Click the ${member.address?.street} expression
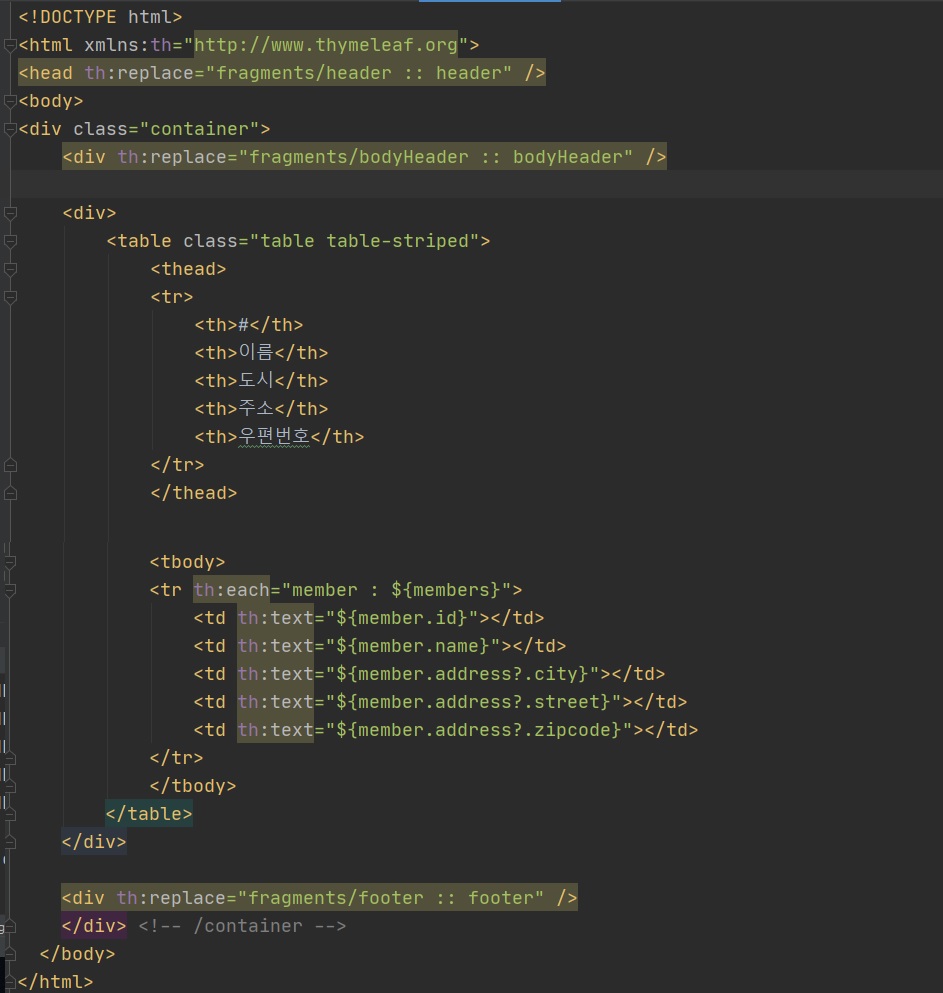Viewport: 943px width, 993px height. tap(474, 702)
